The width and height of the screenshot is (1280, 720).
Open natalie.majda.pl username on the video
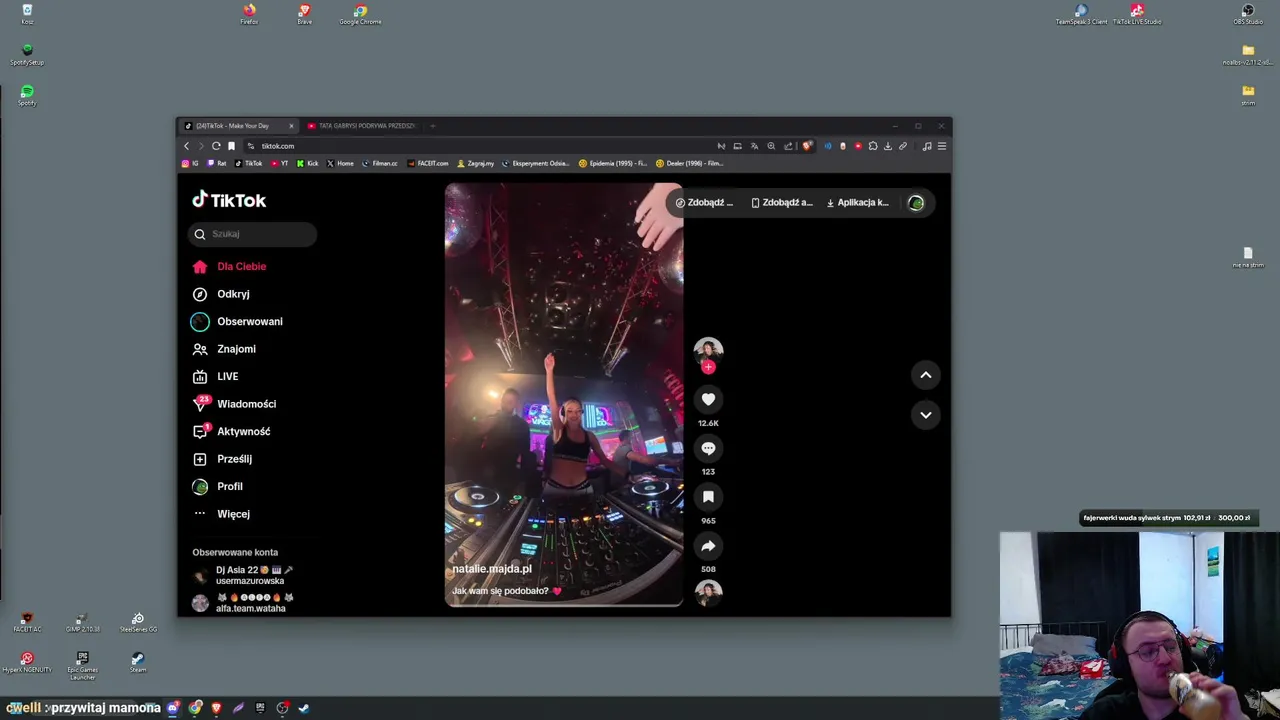[492, 569]
